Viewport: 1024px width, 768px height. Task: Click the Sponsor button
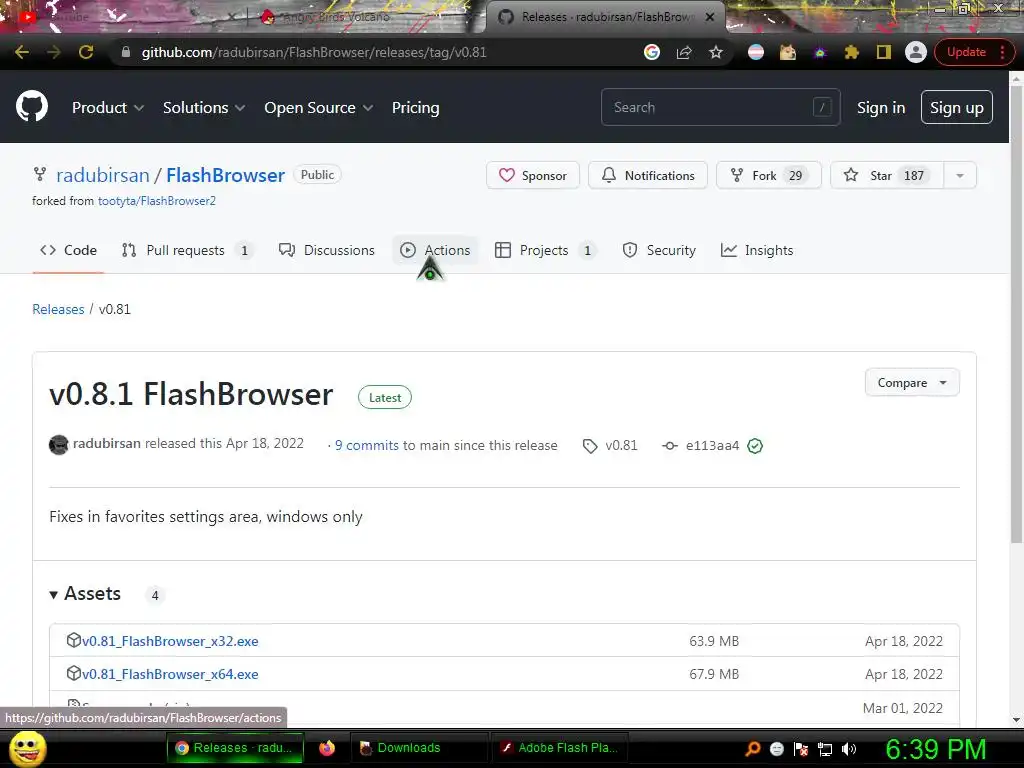532,175
